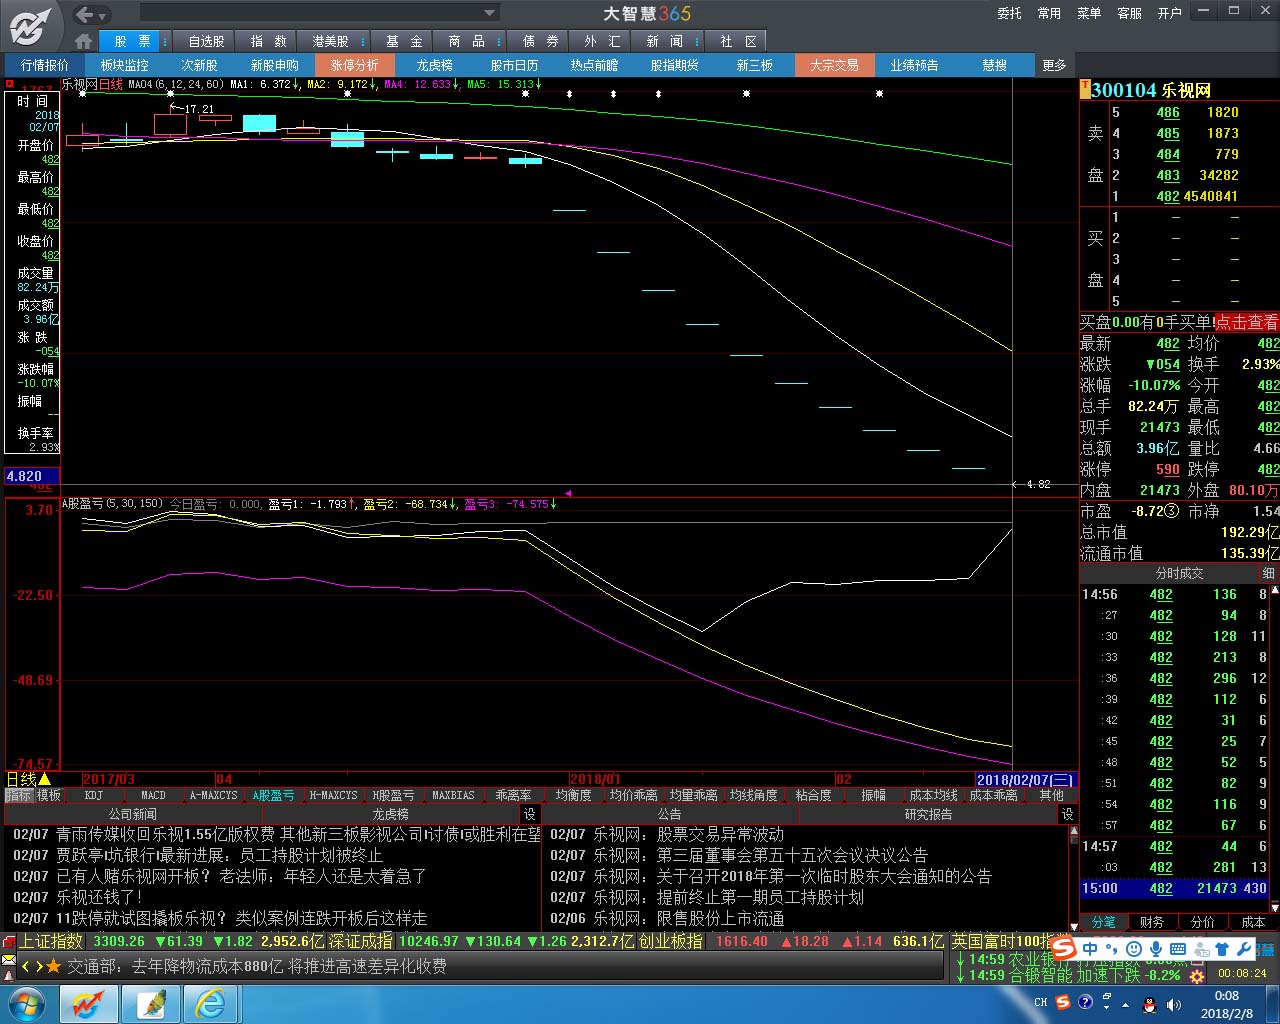Viewport: 1280px width, 1024px height.
Task: Go to the home page icon
Action: click(84, 41)
